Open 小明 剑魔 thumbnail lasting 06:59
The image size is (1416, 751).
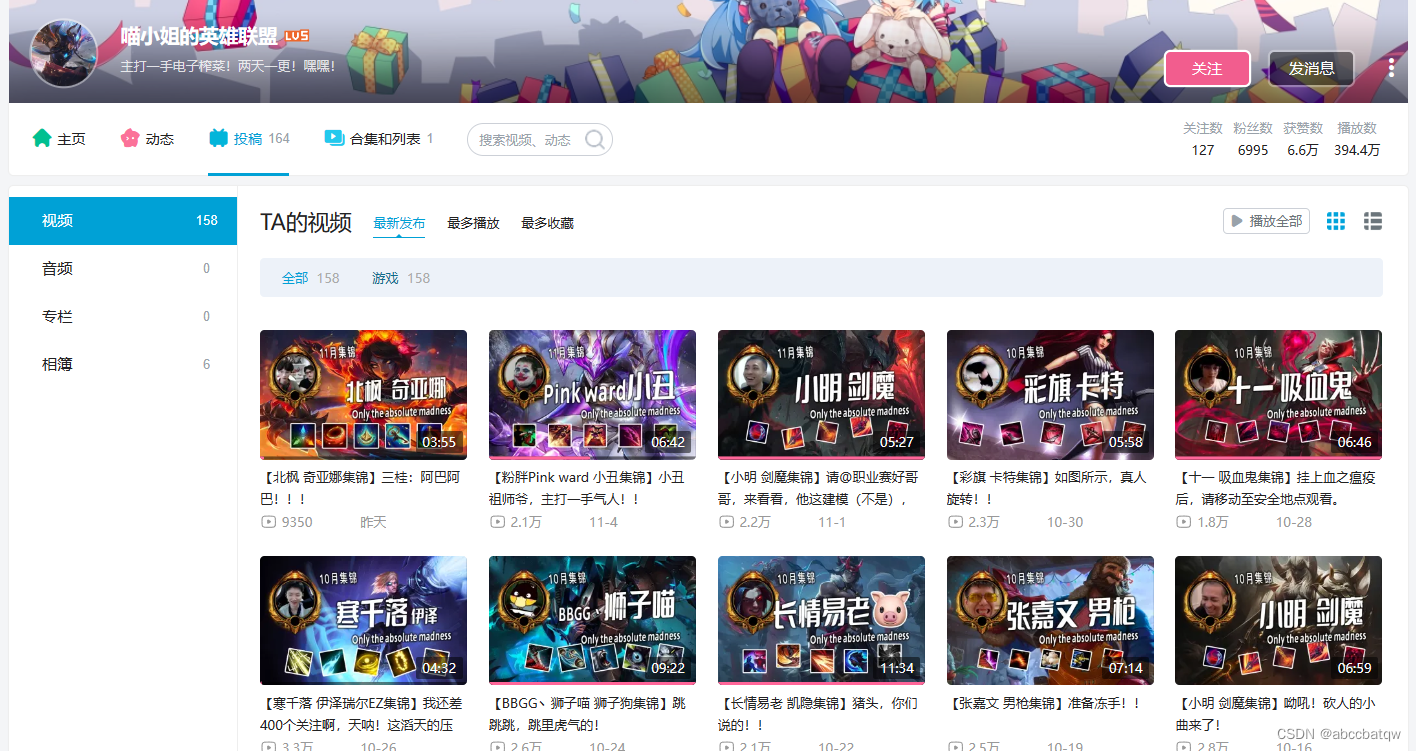(x=1278, y=620)
